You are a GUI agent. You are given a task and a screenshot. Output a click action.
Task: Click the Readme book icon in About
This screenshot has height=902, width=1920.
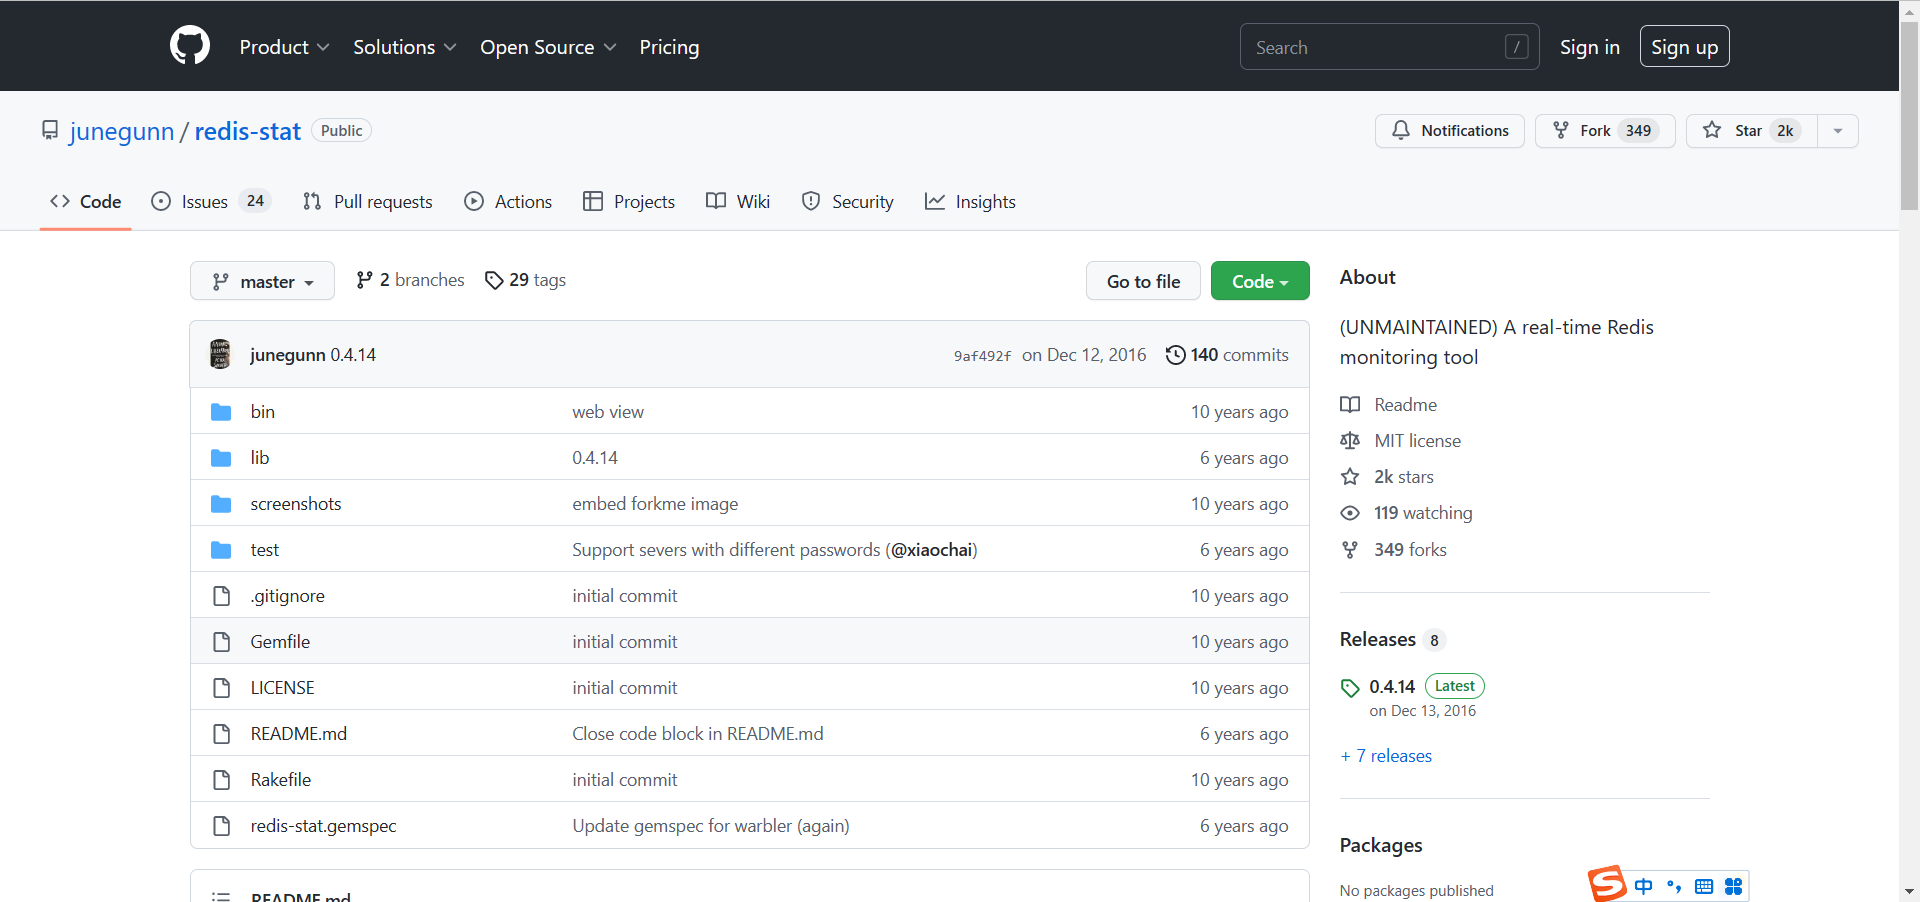tap(1350, 405)
